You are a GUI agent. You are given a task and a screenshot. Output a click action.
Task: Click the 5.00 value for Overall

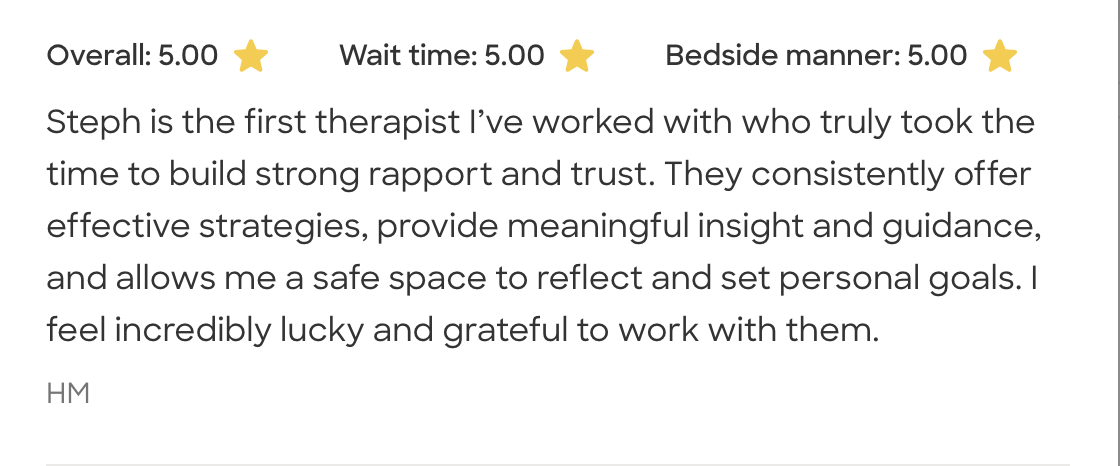[x=188, y=55]
